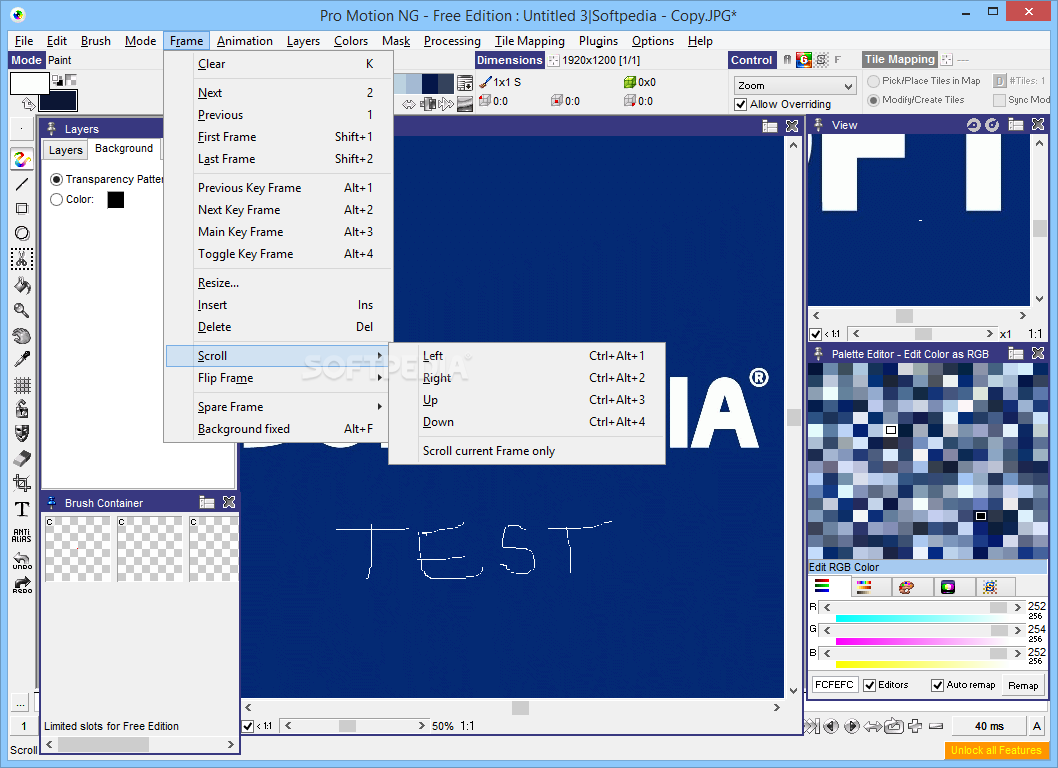Select Pick/Place Tiles in Map option
Viewport: 1058px width, 768px height.
(874, 81)
